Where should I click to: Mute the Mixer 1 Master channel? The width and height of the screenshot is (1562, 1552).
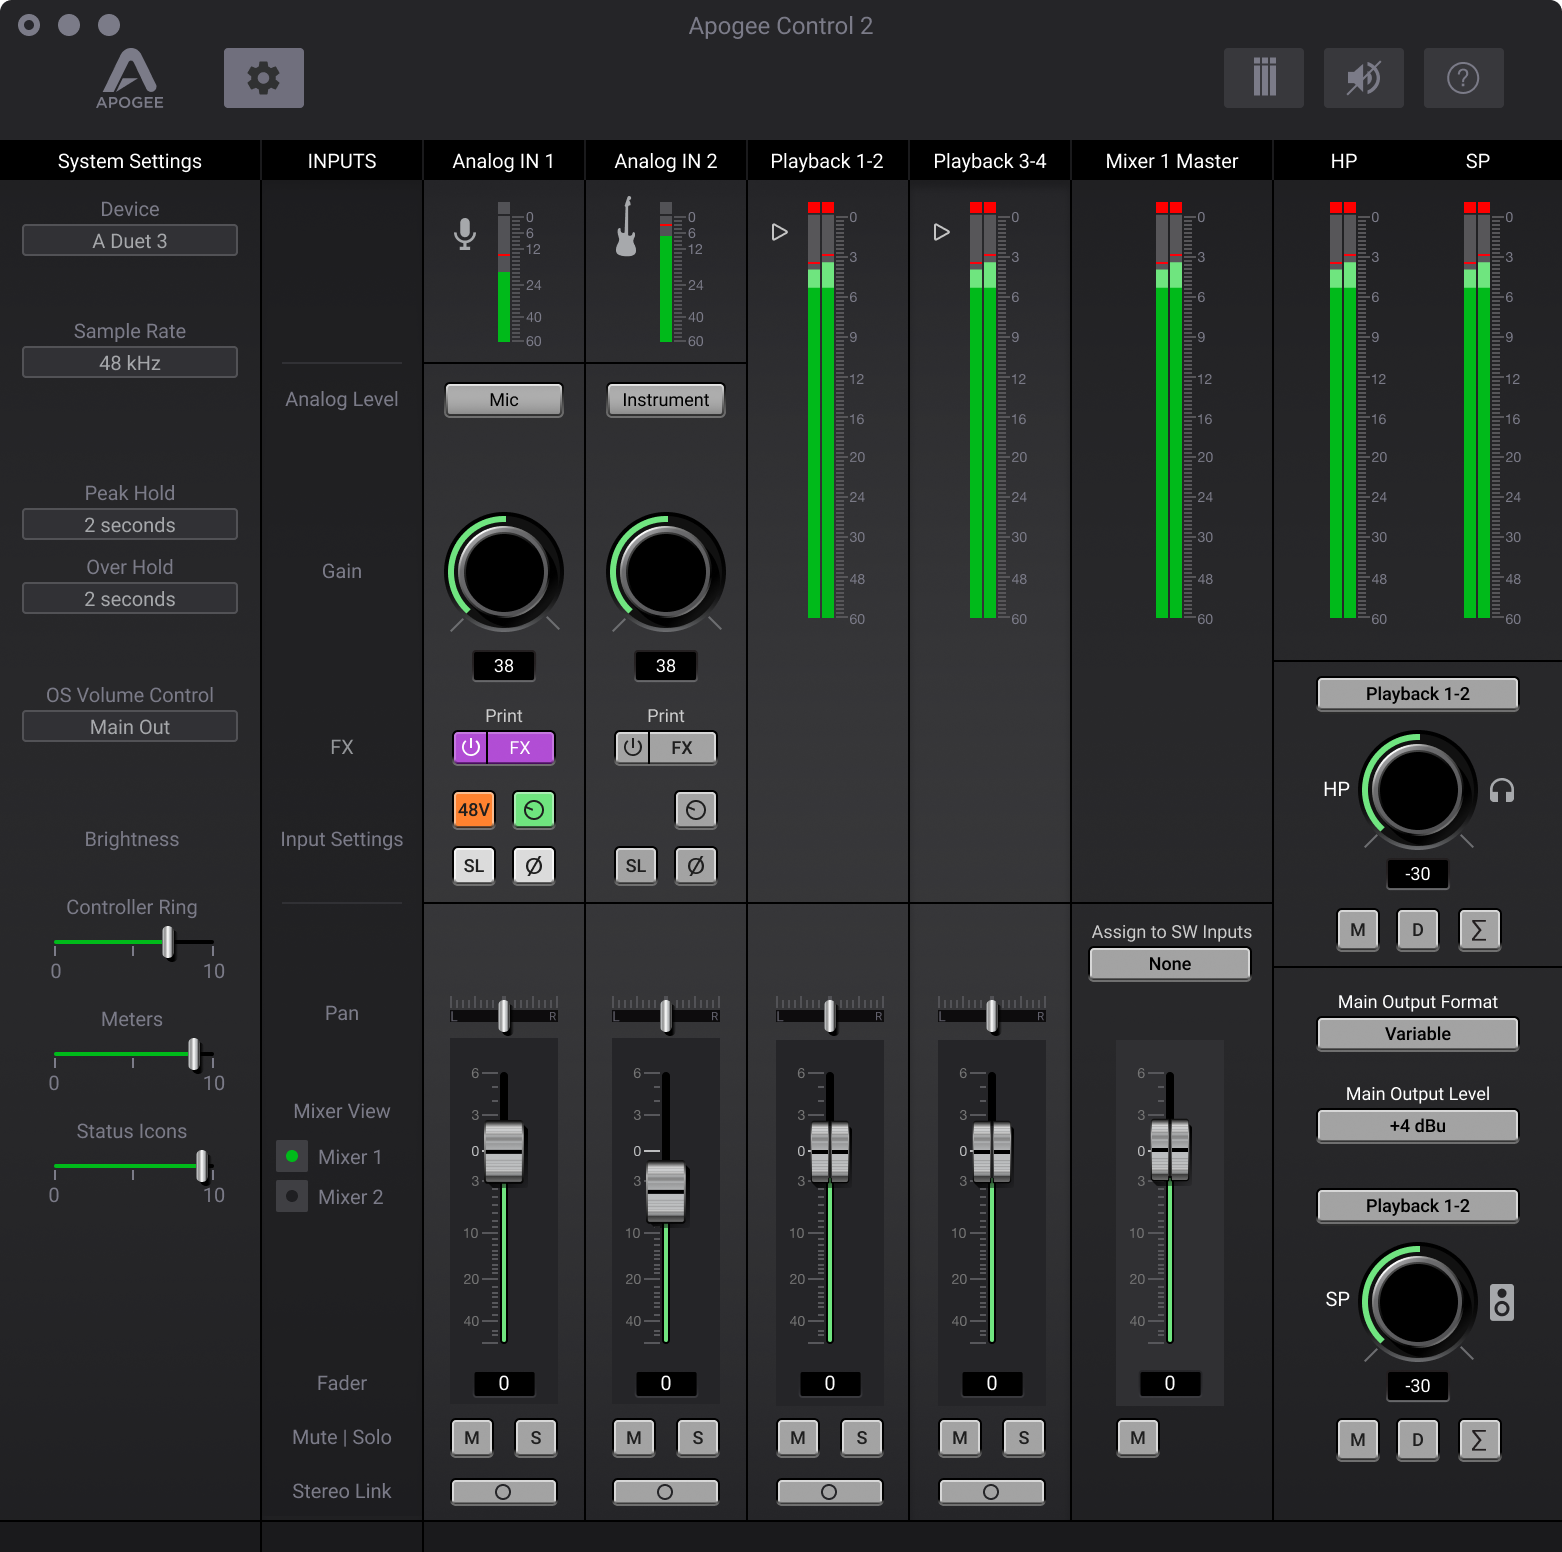click(1138, 1438)
